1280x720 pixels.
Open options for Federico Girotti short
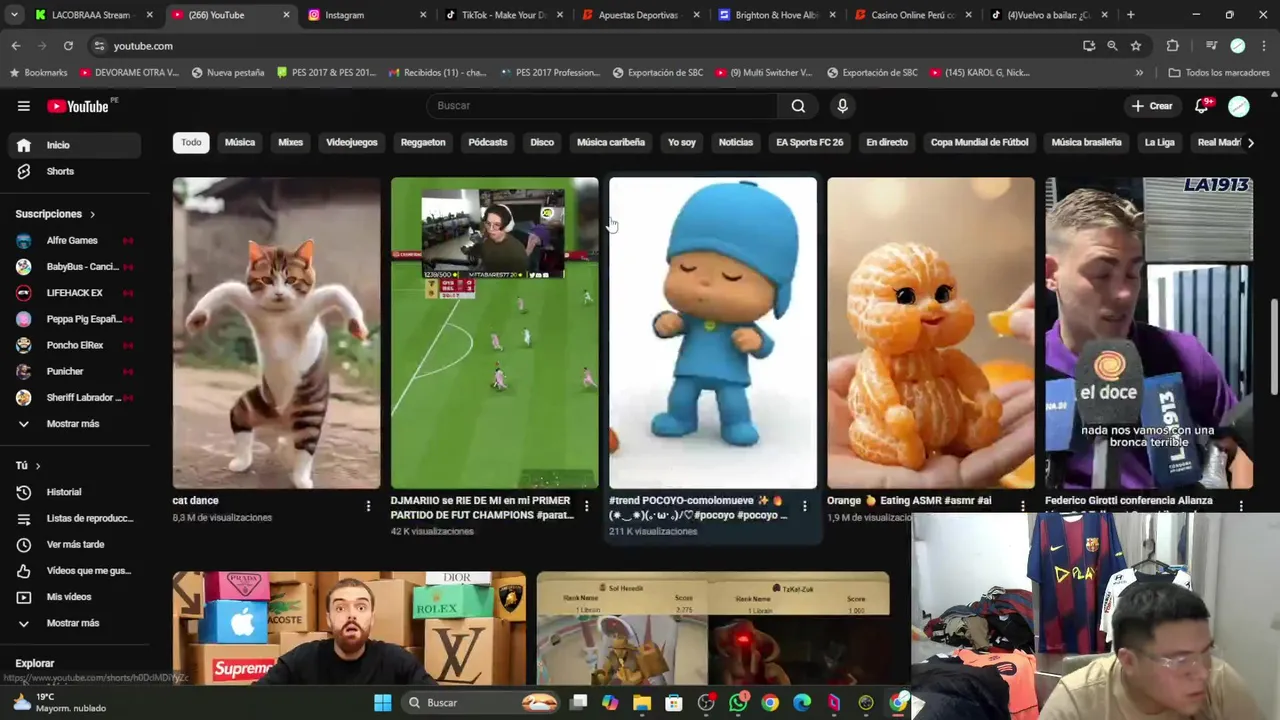coord(1241,506)
